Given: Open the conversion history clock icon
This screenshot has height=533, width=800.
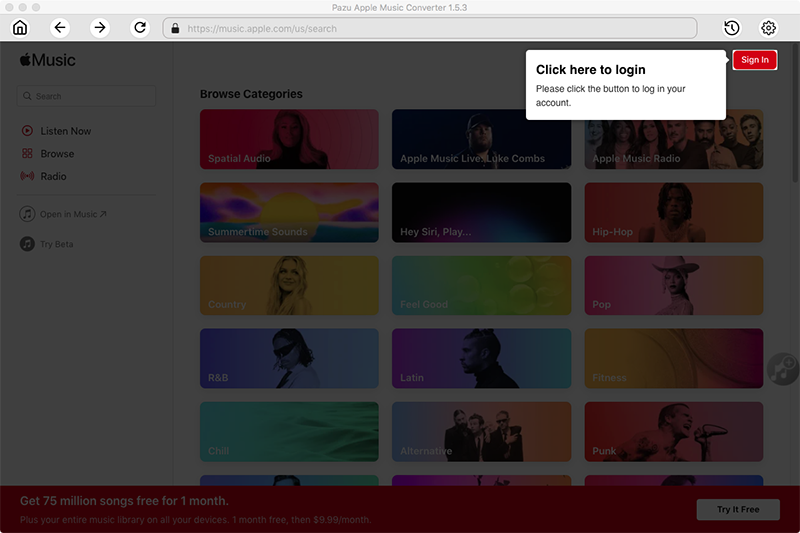Looking at the screenshot, I should (x=731, y=28).
